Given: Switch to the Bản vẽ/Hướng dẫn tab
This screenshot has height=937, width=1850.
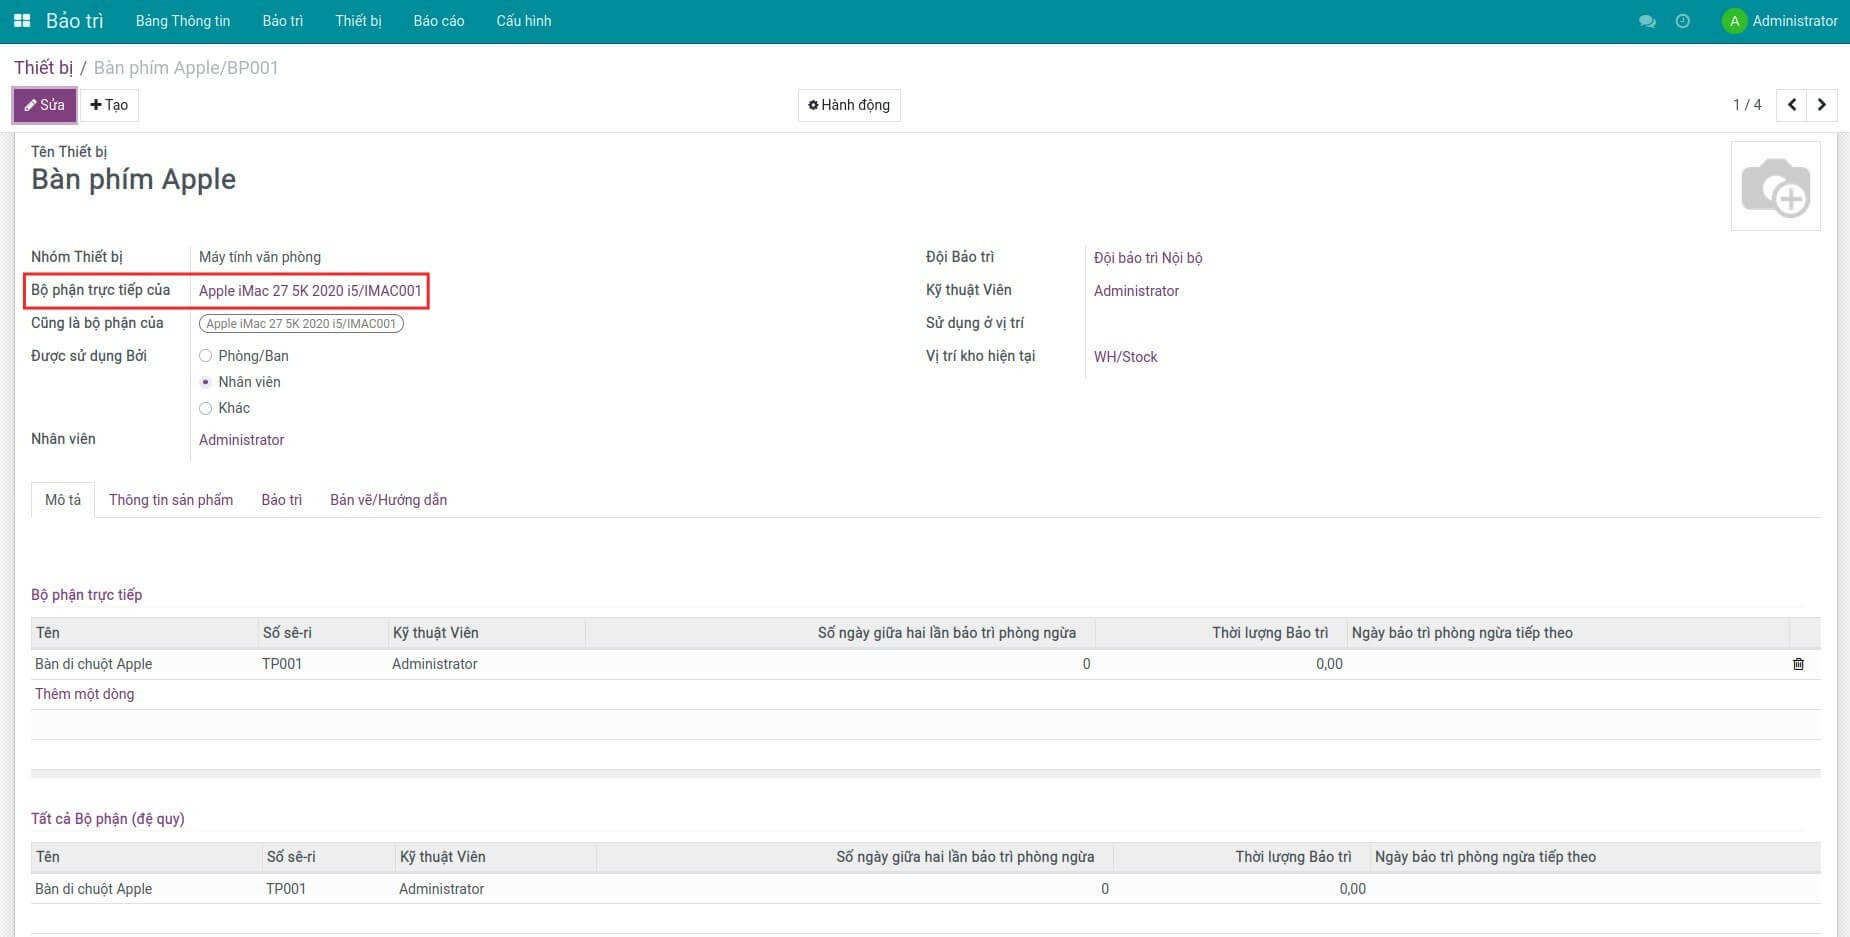Looking at the screenshot, I should [x=388, y=500].
